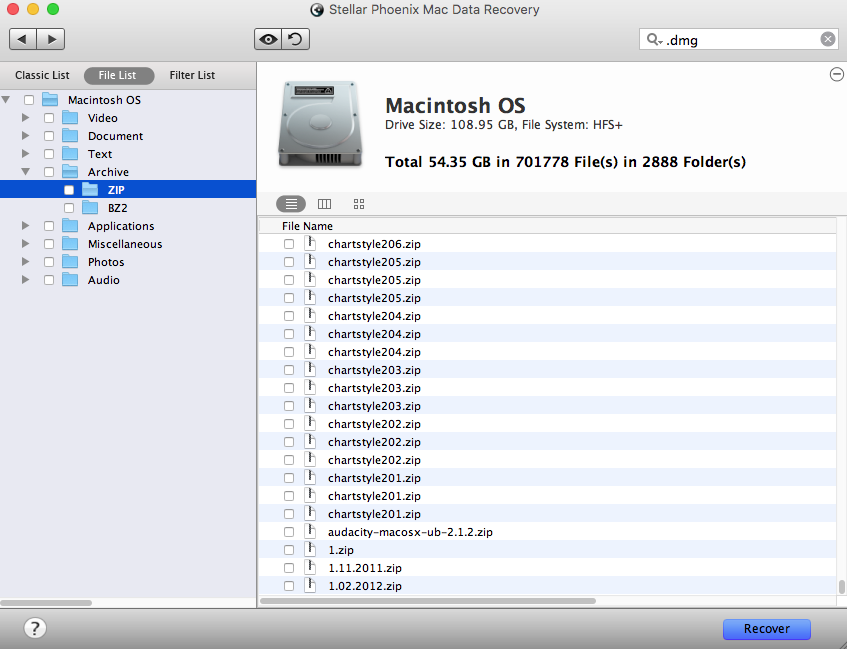Select the Audio tree item label
This screenshot has height=649, width=847.
pos(104,280)
